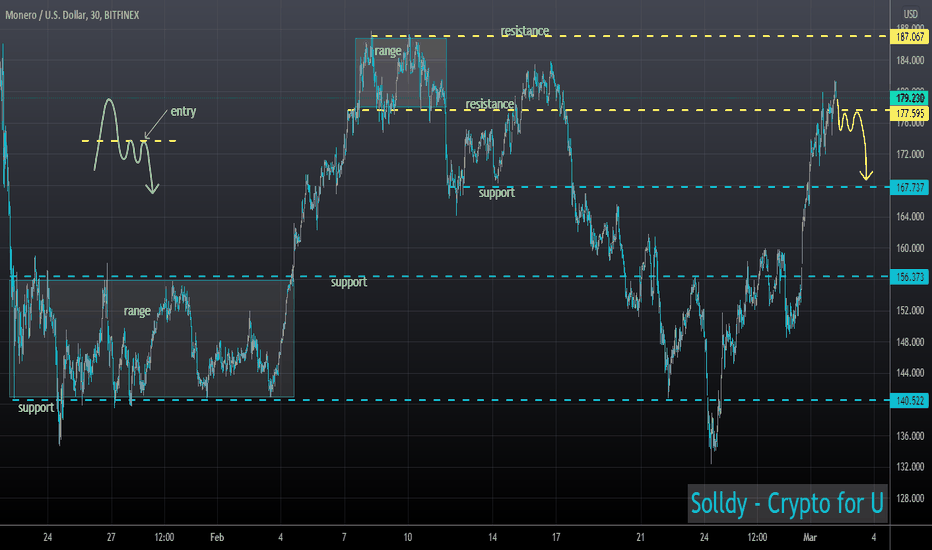932x550 pixels.
Task: Click "support" label under the 140.522 line
Action: click(36, 408)
